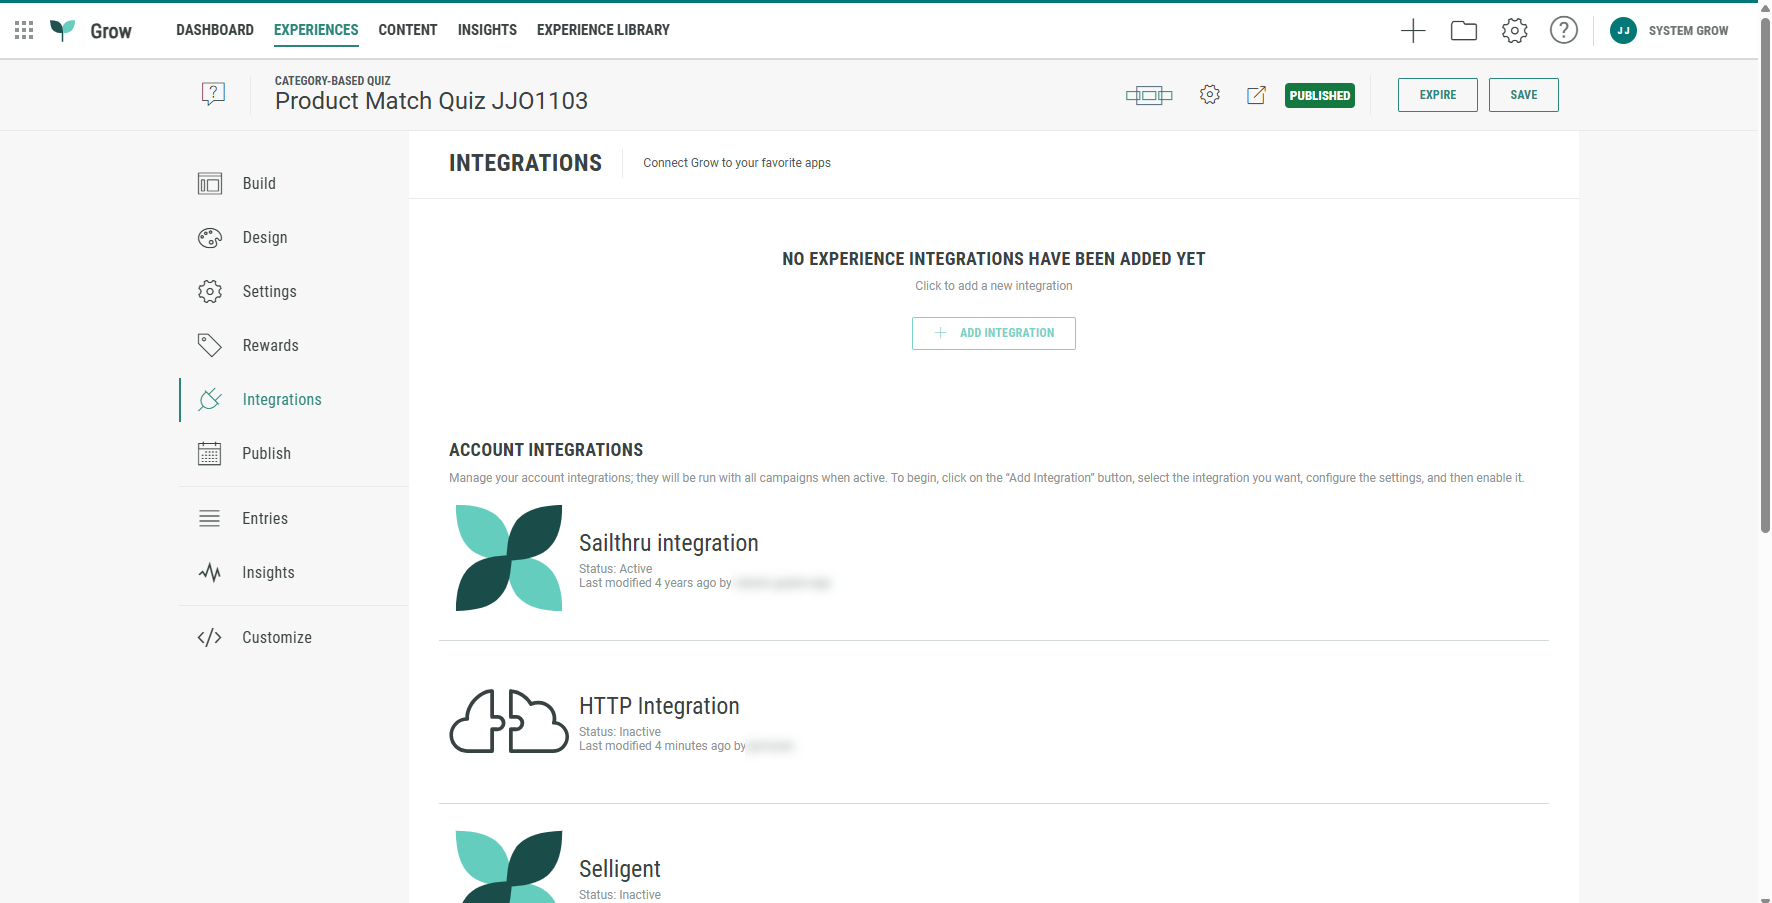This screenshot has width=1772, height=903.
Task: Click the Expire button
Action: coord(1437,95)
